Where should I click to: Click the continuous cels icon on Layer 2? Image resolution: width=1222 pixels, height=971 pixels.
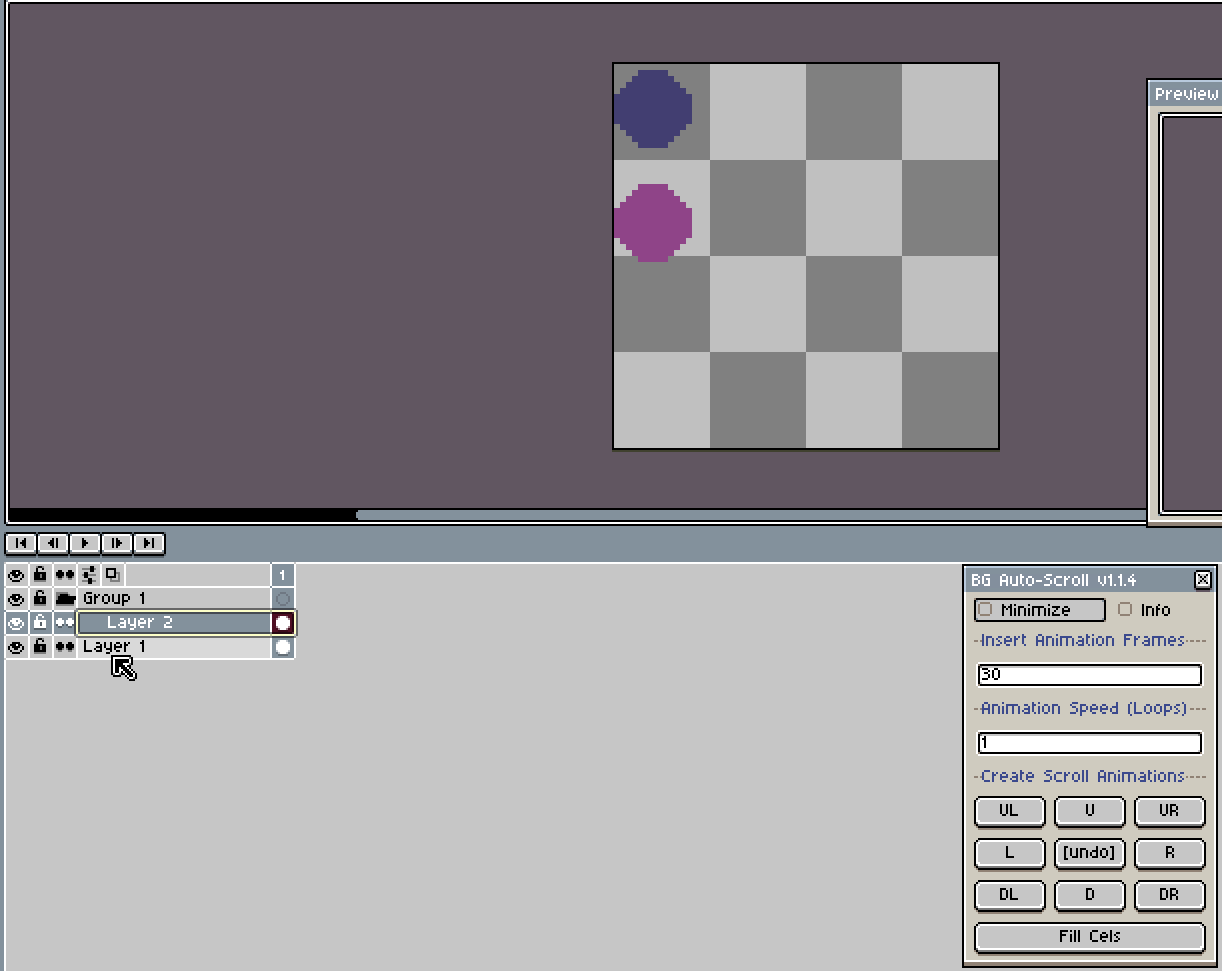coord(64,622)
